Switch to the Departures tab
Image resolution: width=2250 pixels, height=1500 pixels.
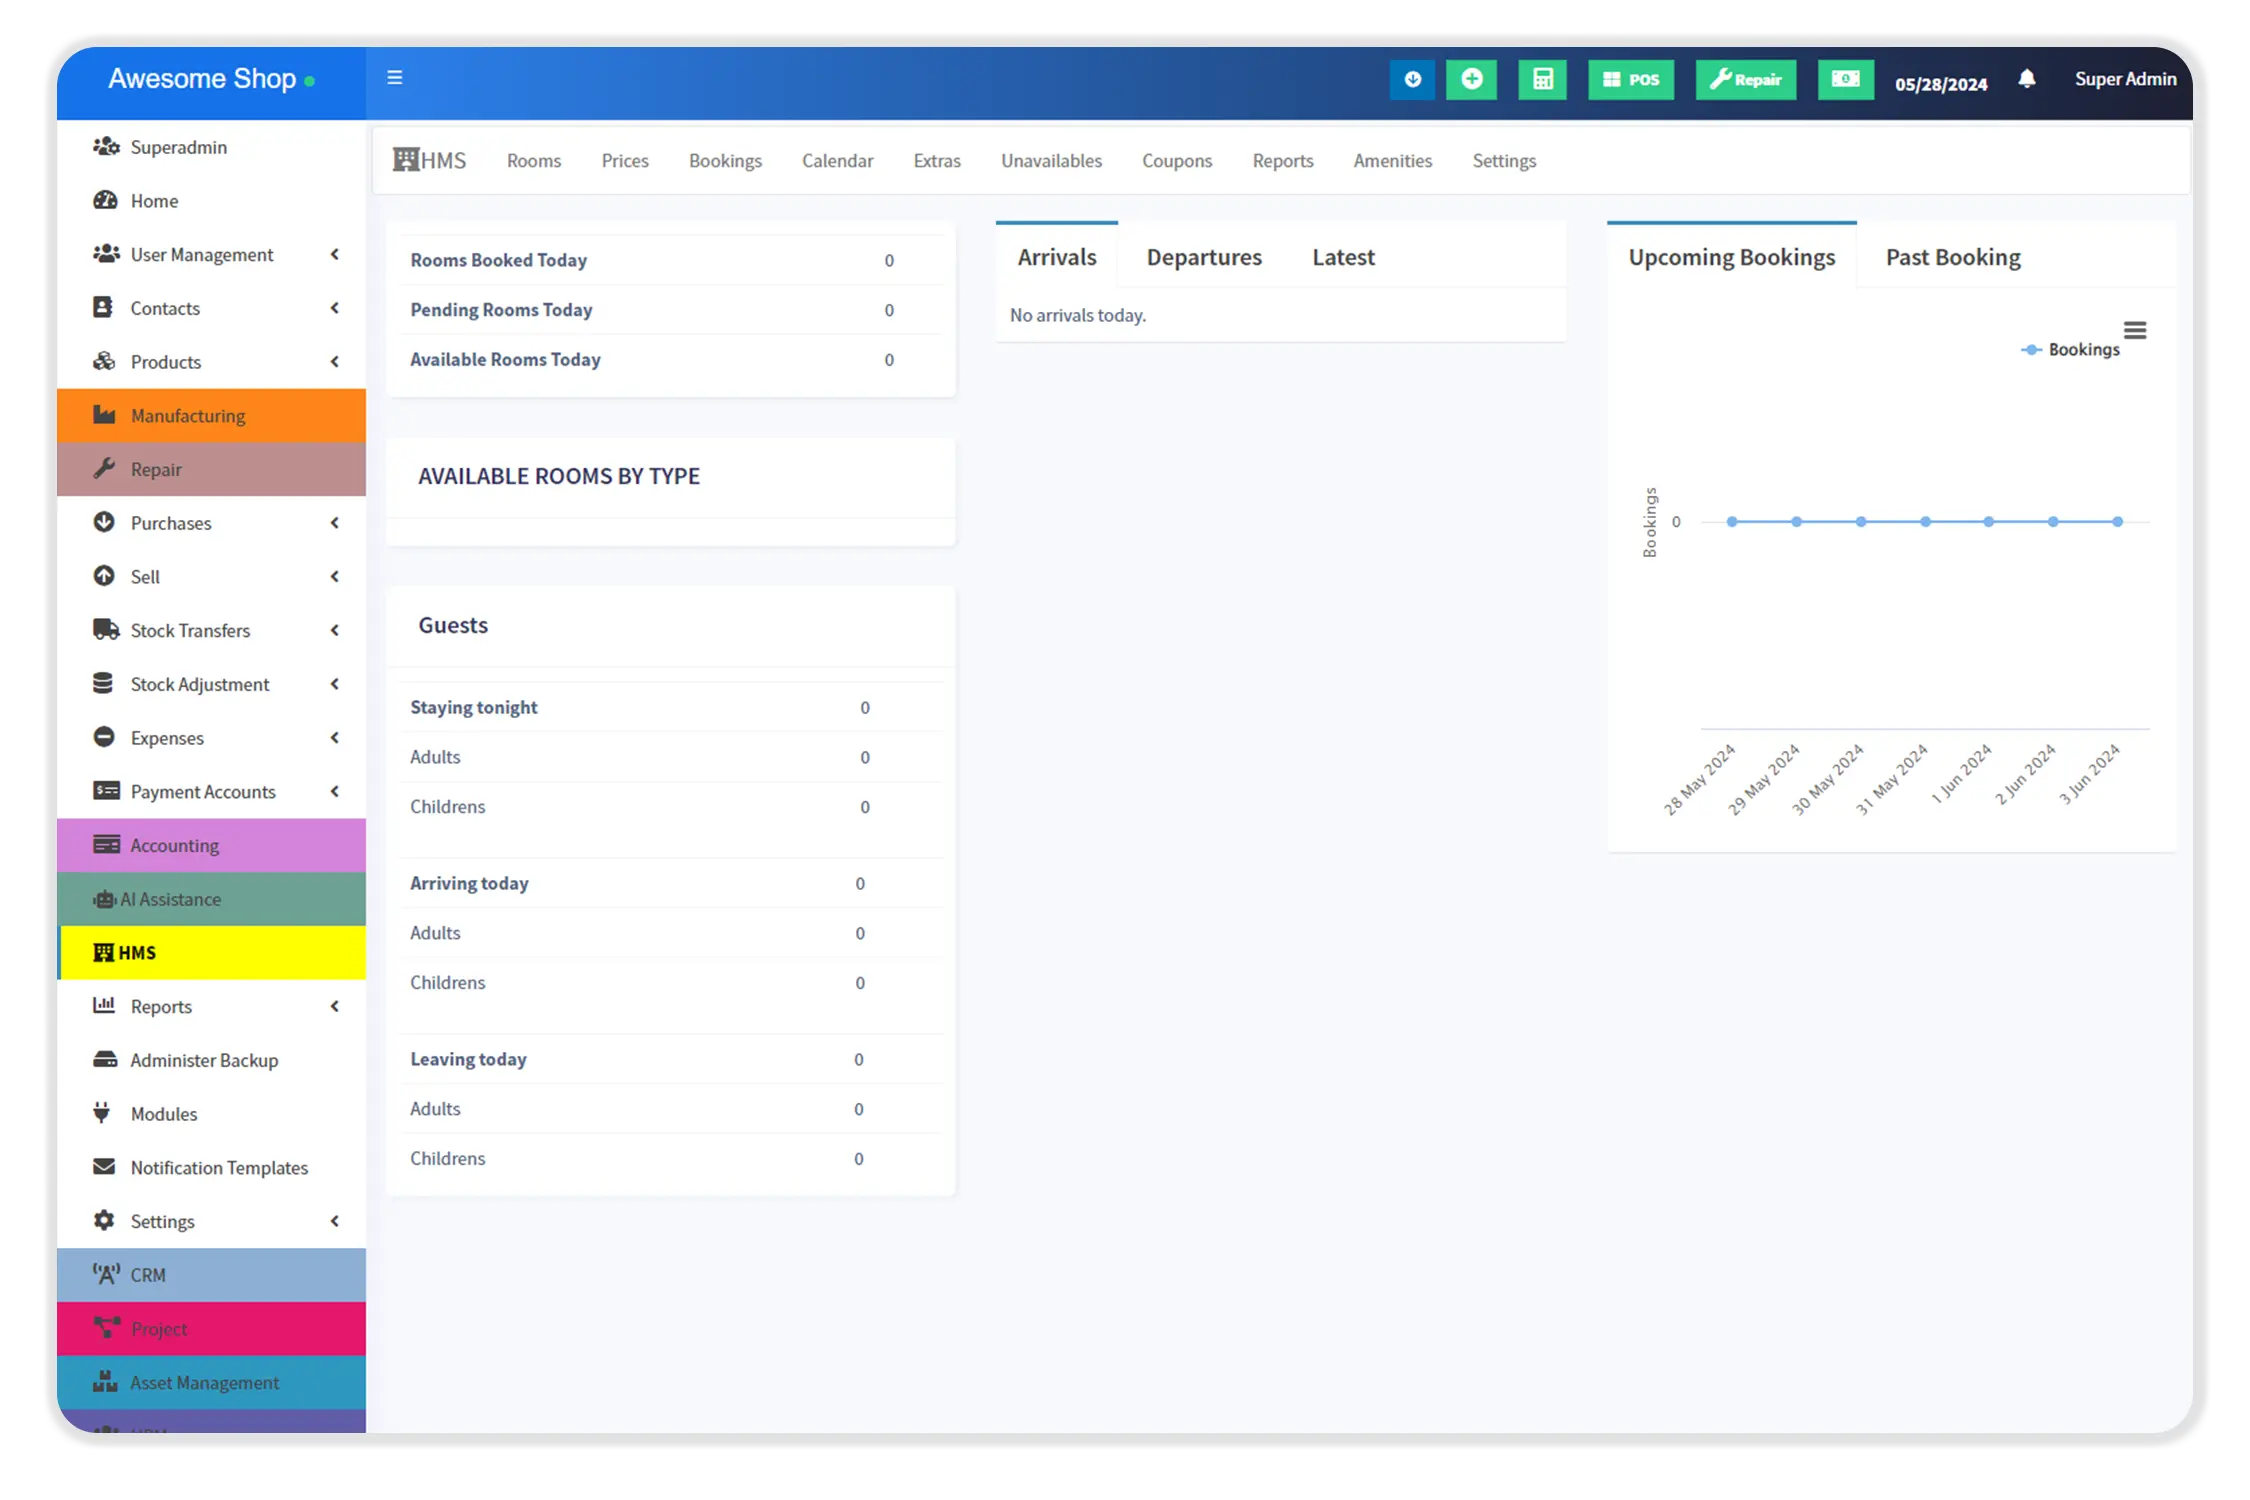(x=1204, y=257)
